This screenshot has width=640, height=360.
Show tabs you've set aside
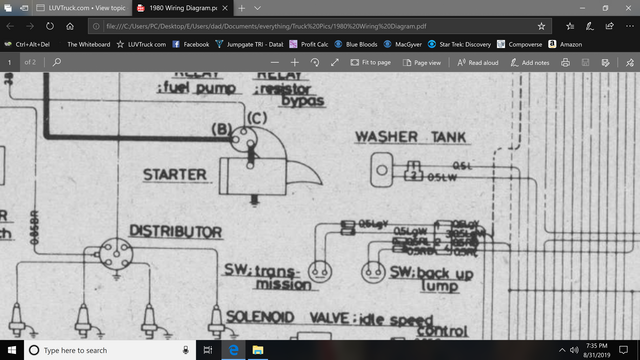point(8,8)
